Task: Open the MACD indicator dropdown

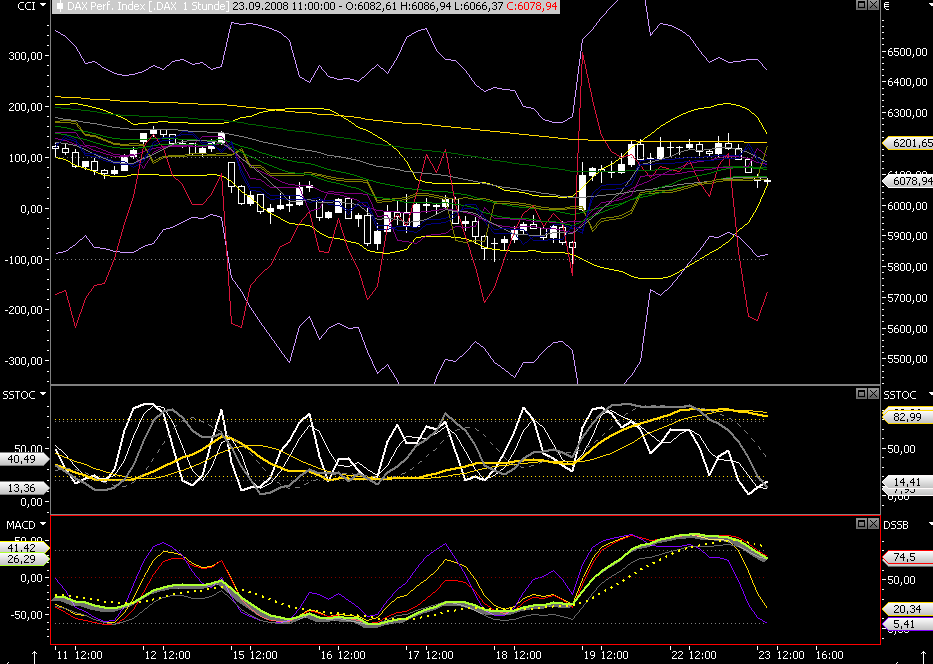Action: tap(42, 524)
